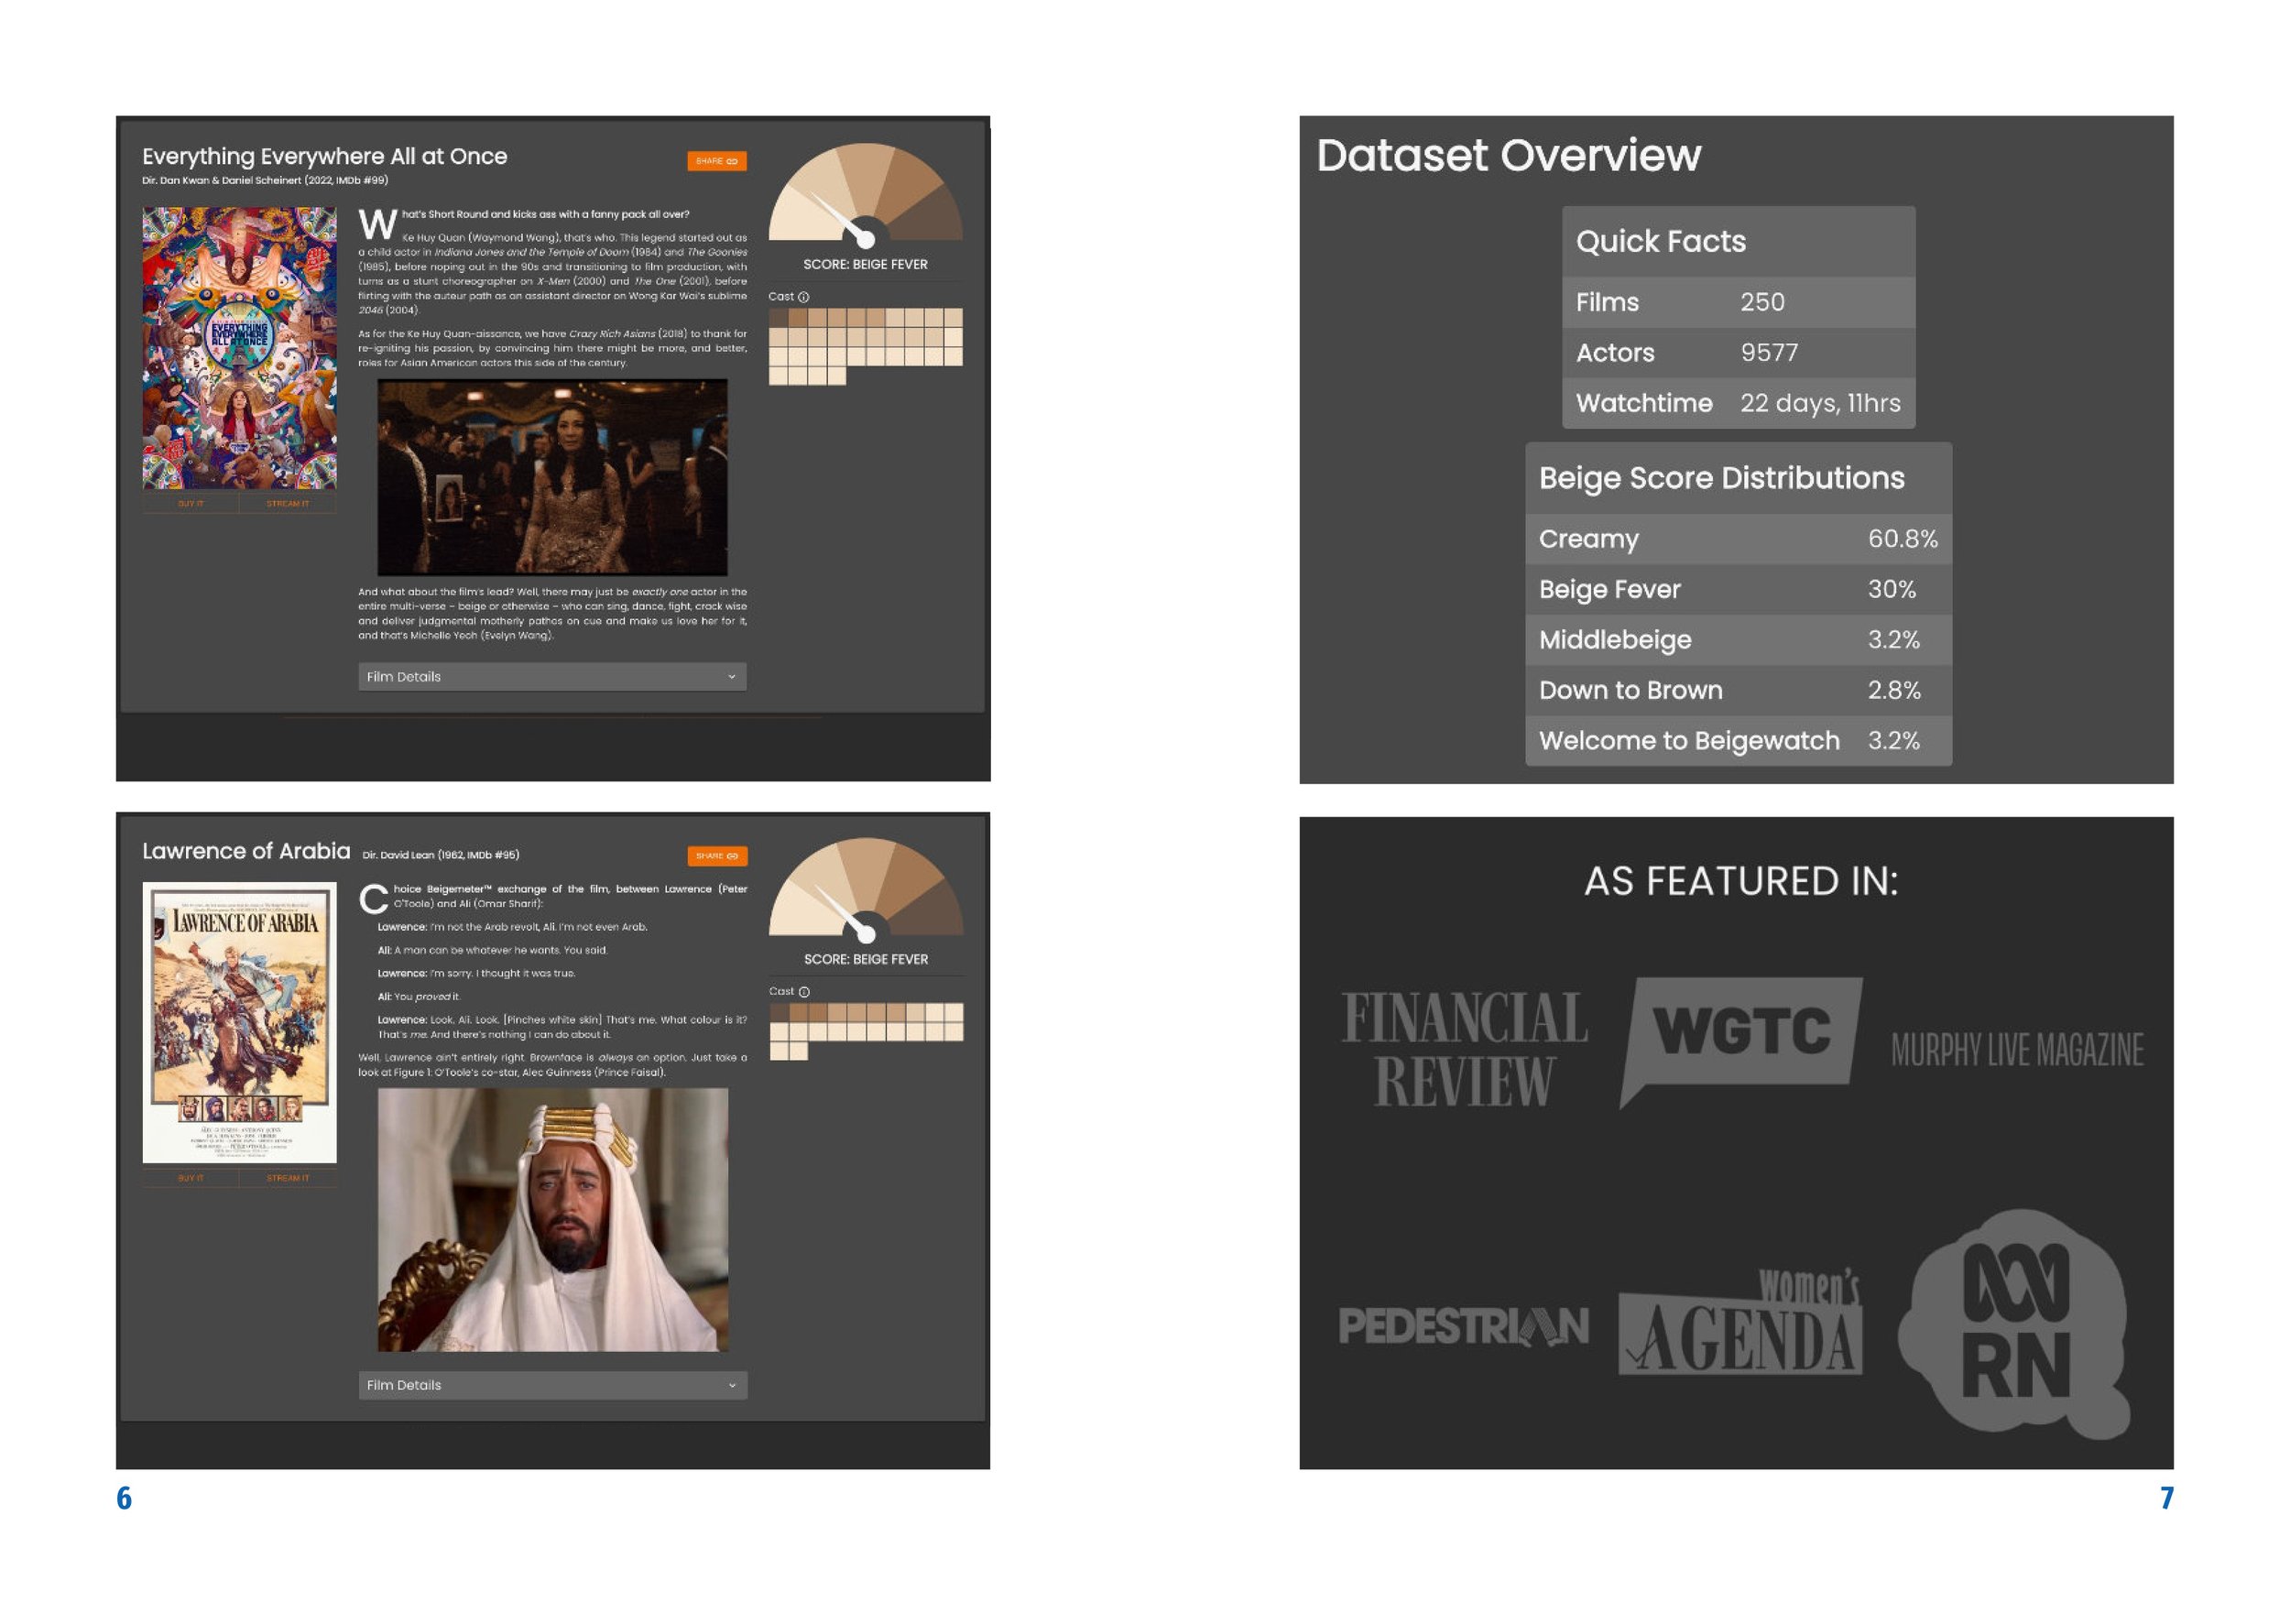Viewport: 2290px width, 1624px height.
Task: Click the Middlebeige 3.2% row
Action: (x=1738, y=640)
